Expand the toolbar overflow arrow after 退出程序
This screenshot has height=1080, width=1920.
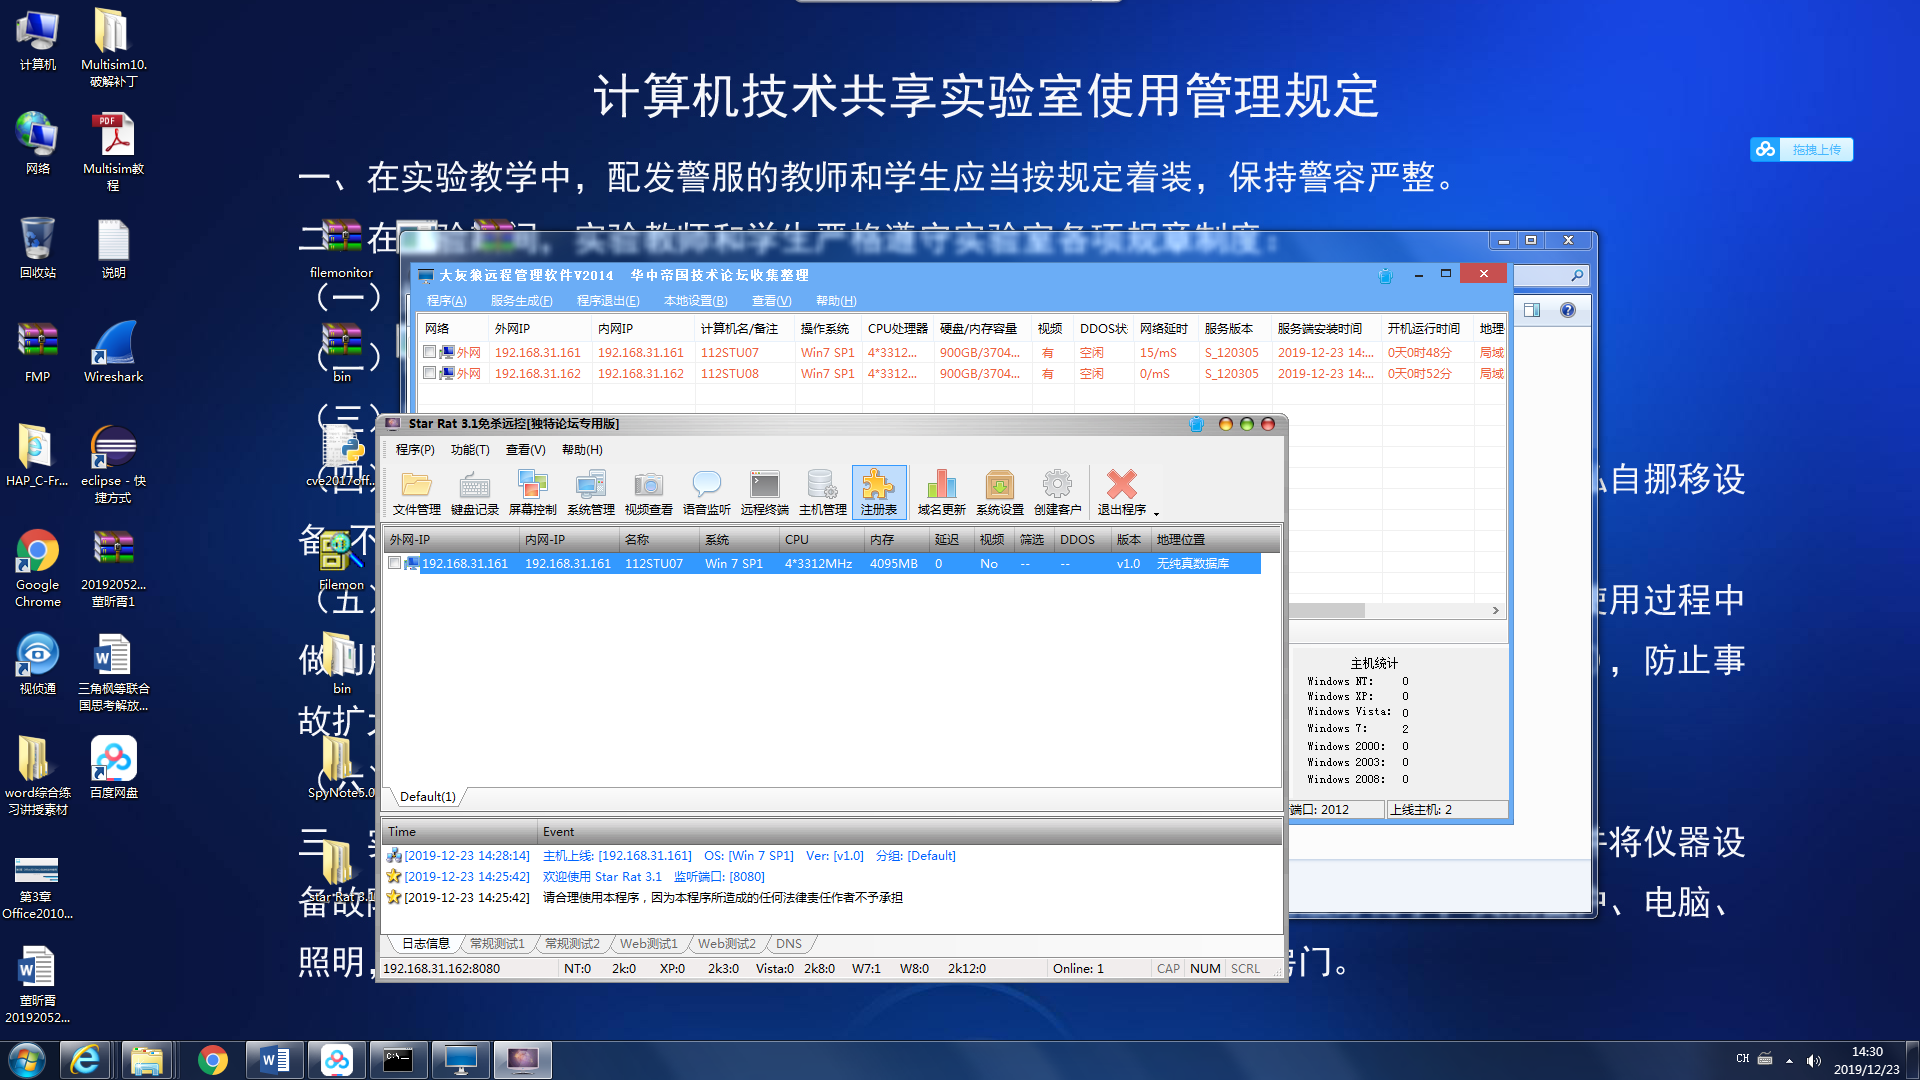click(x=1157, y=513)
